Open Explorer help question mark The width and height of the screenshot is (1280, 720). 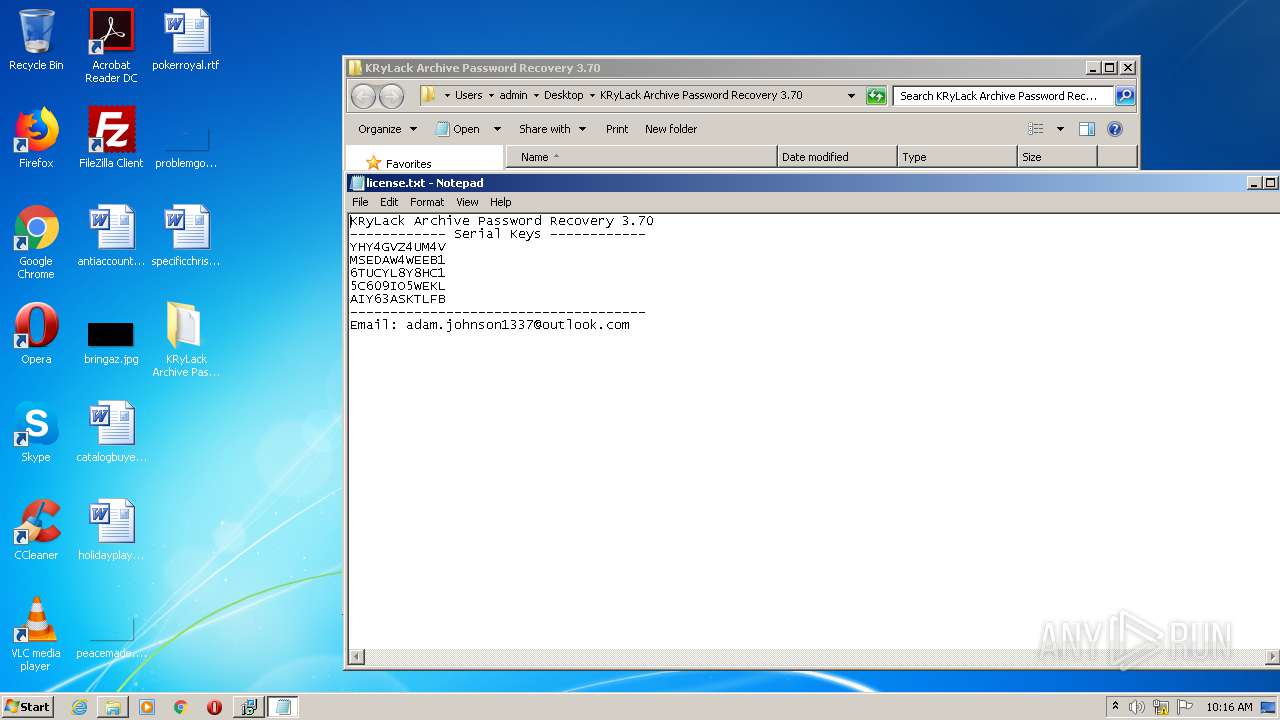point(1115,129)
